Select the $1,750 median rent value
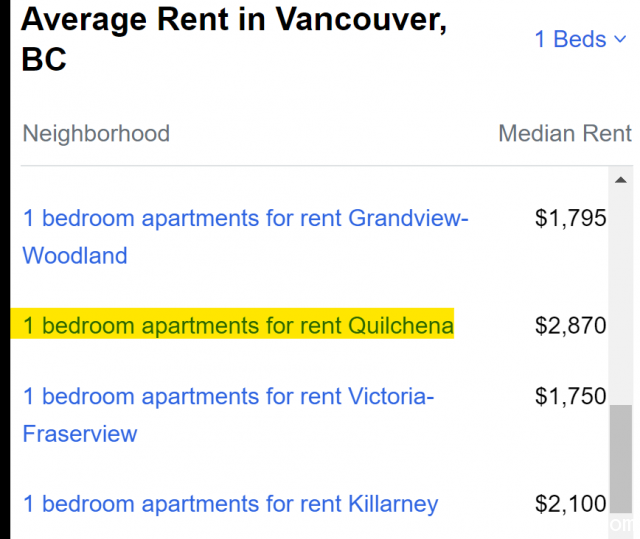 (x=571, y=396)
